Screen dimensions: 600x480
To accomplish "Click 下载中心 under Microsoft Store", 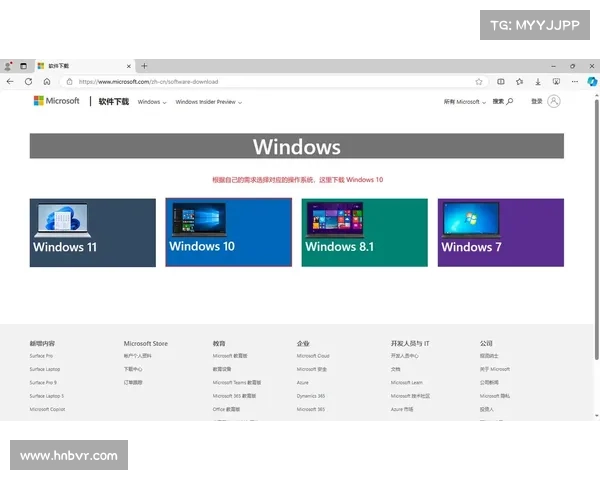I will coord(133,369).
